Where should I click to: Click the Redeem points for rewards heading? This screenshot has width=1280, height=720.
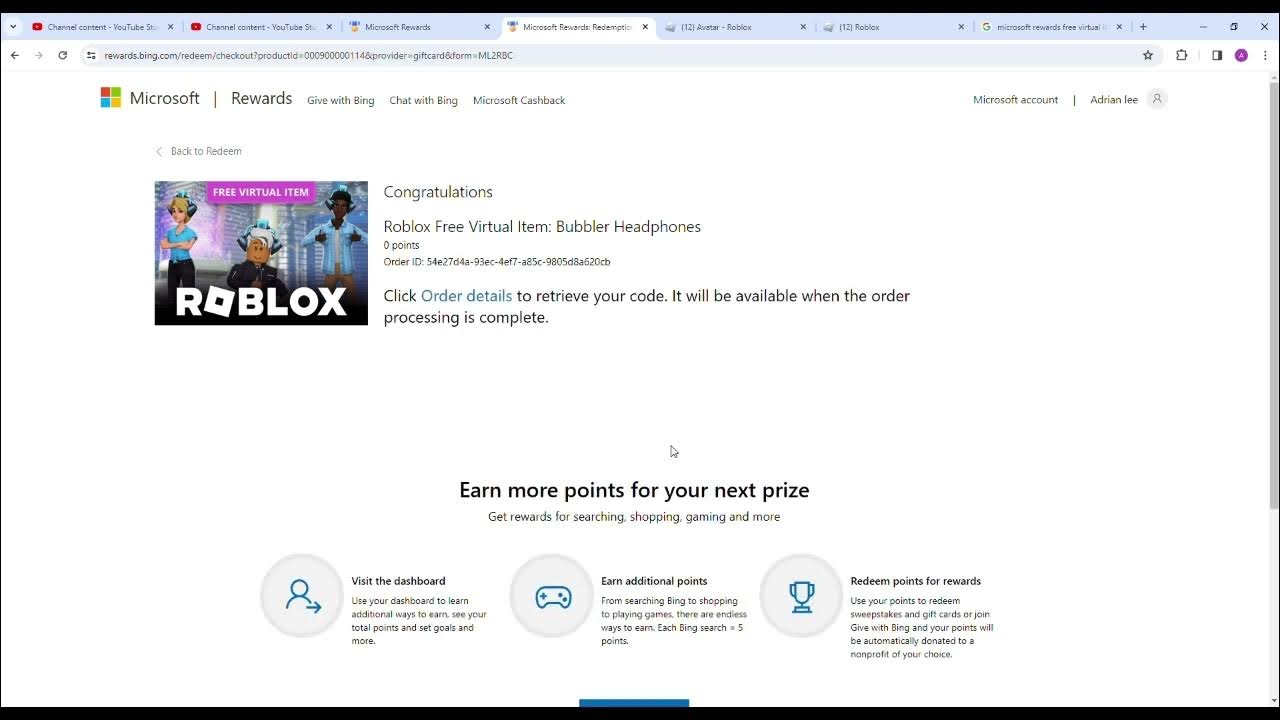click(x=915, y=581)
